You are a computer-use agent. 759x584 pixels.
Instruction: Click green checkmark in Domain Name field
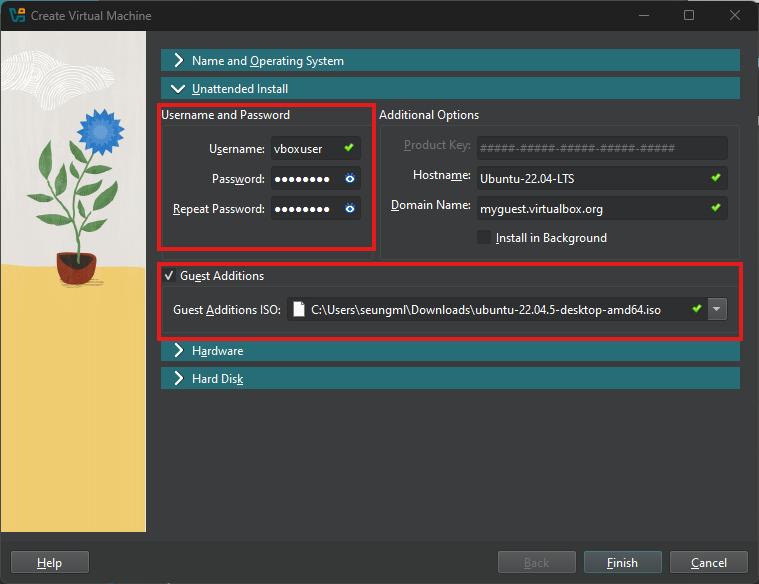(716, 208)
